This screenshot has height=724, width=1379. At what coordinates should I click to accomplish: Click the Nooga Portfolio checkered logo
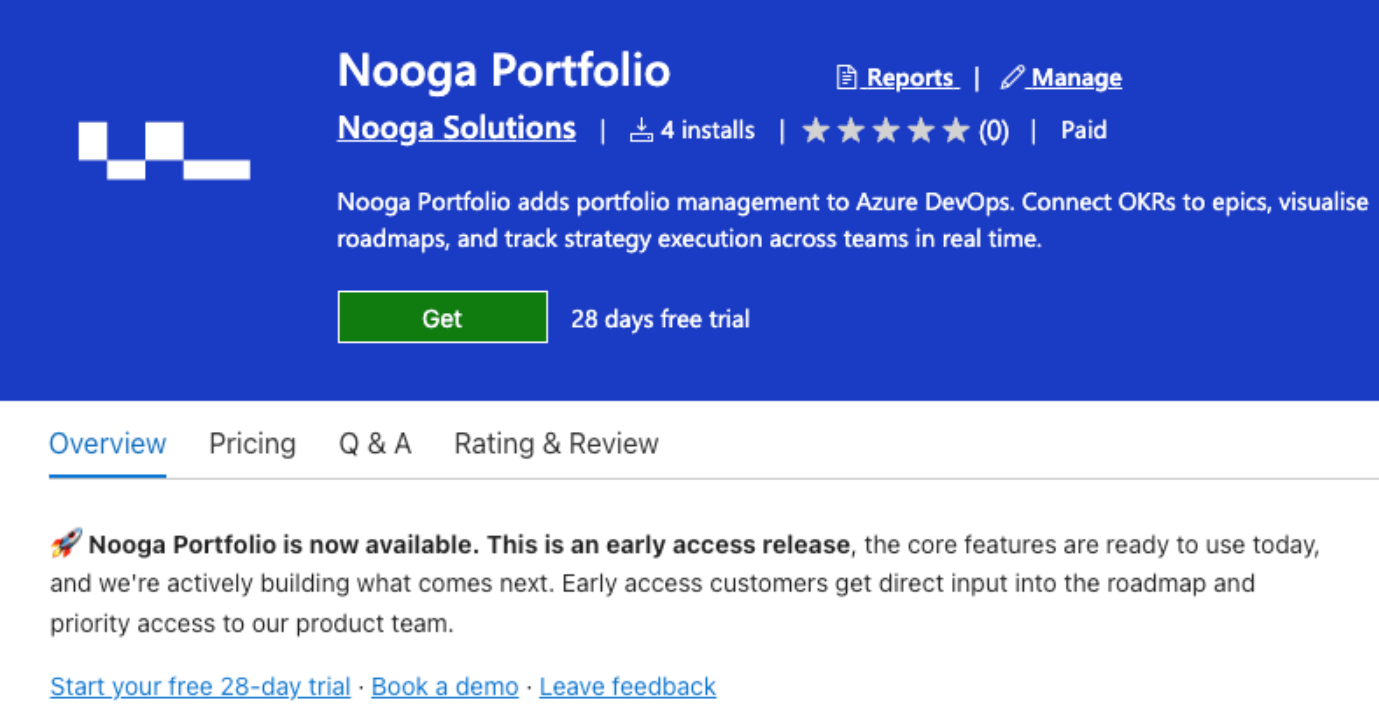(164, 151)
